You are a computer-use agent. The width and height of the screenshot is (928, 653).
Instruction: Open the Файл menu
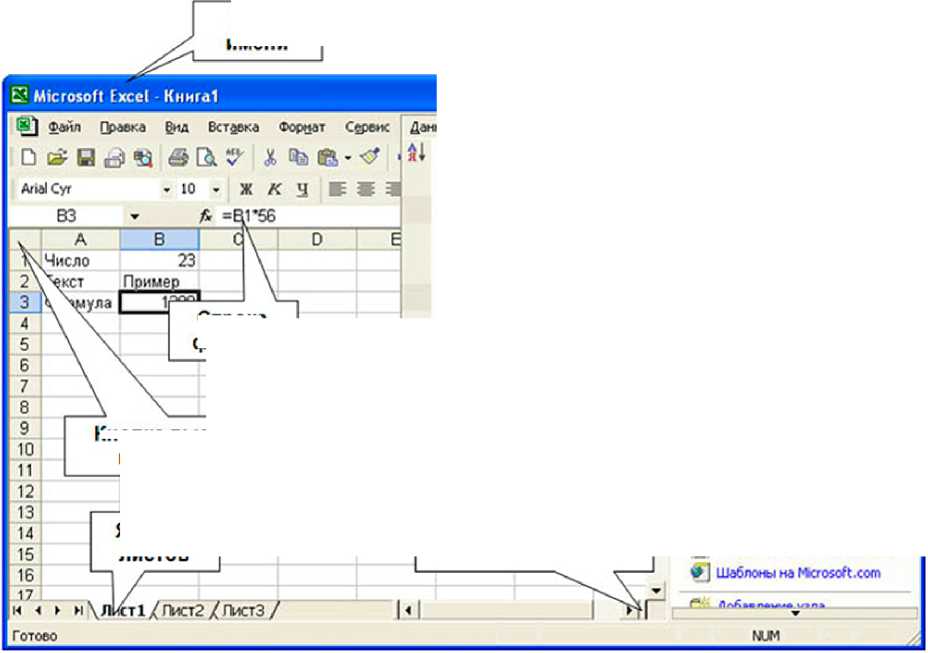tap(65, 127)
